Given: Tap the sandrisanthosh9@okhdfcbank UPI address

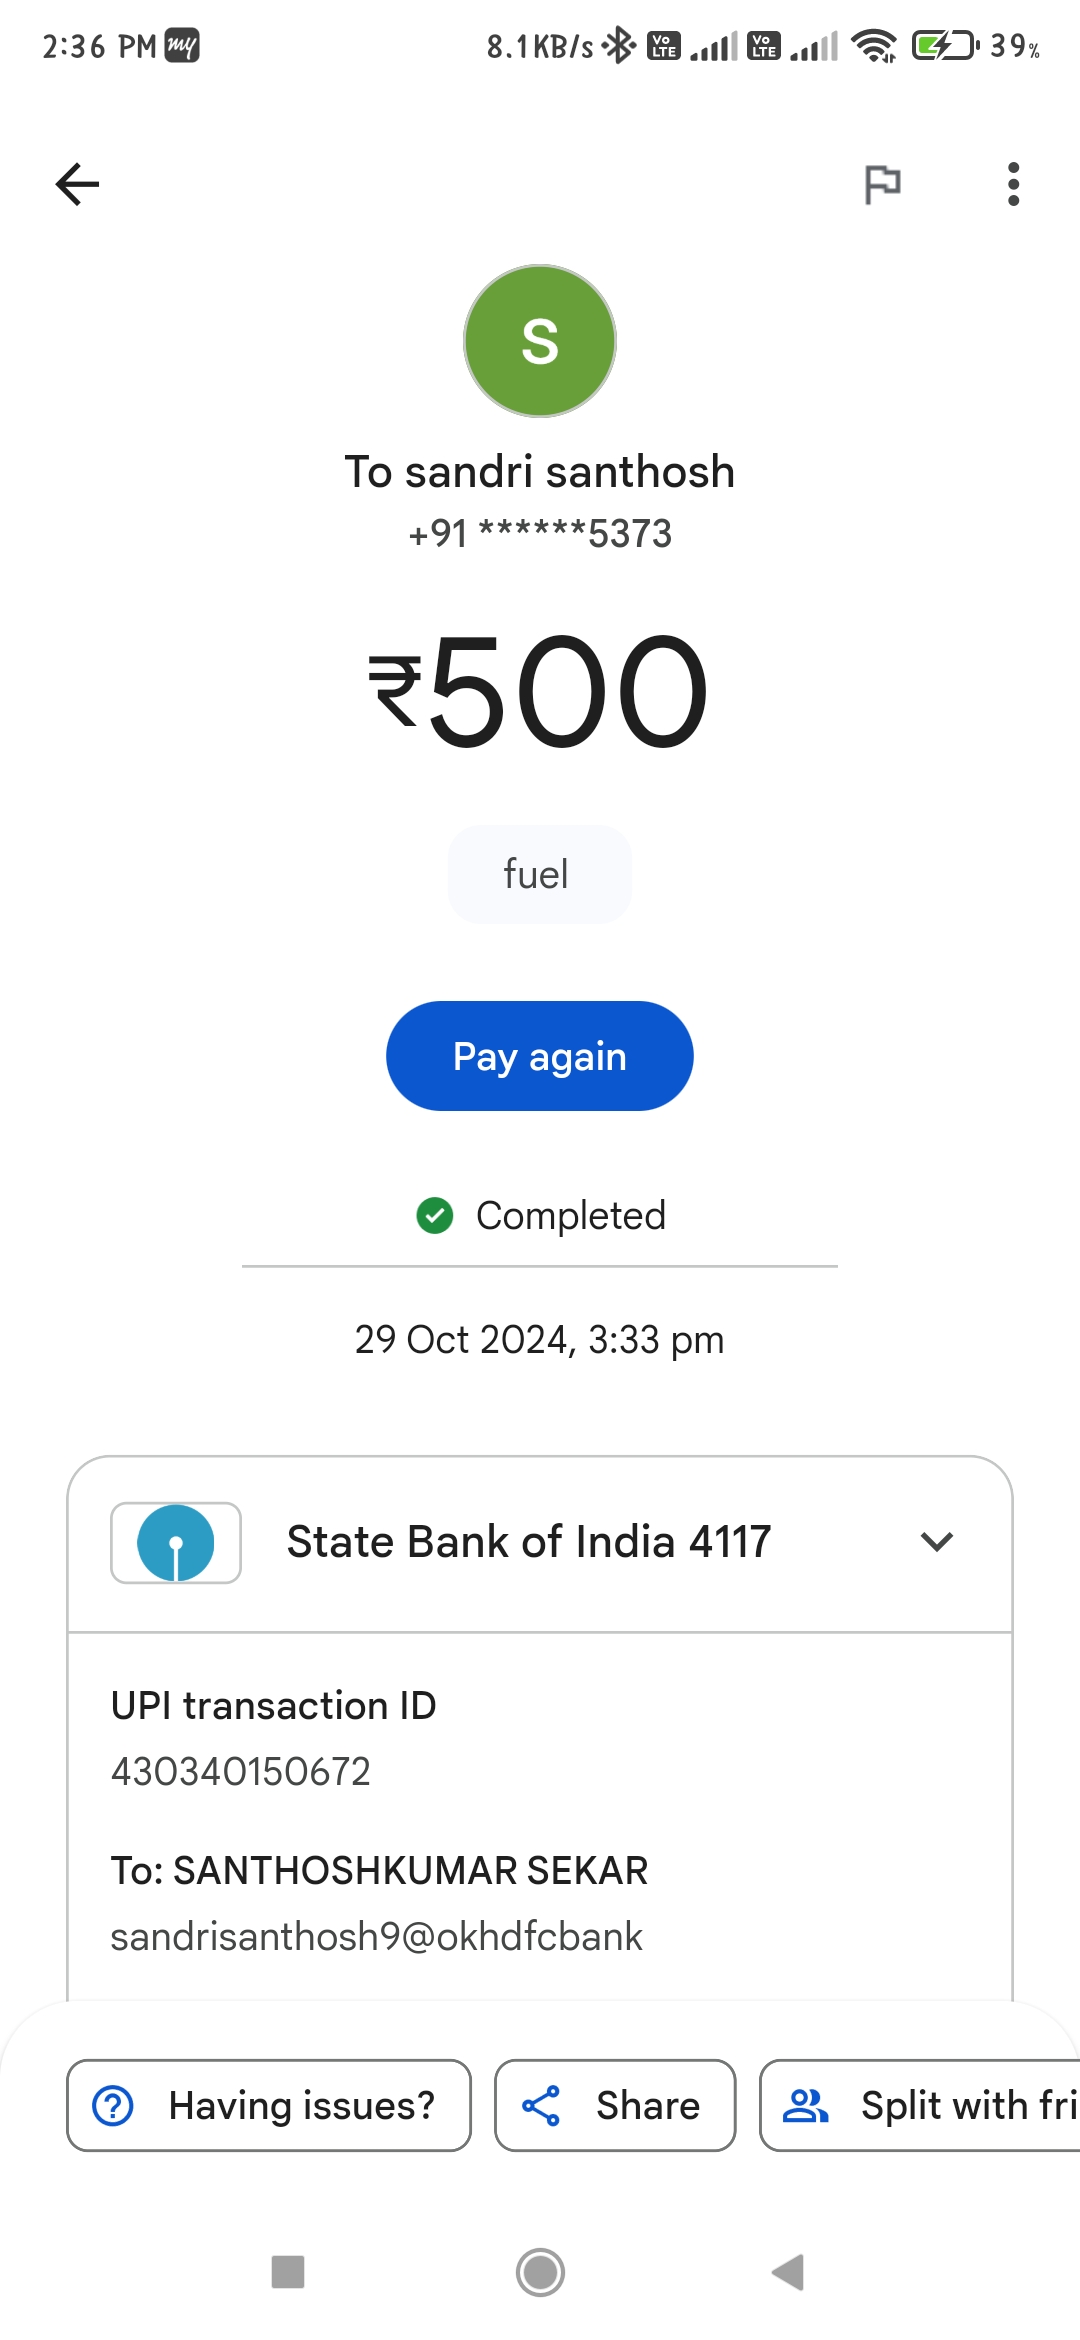Looking at the screenshot, I should click(377, 1937).
